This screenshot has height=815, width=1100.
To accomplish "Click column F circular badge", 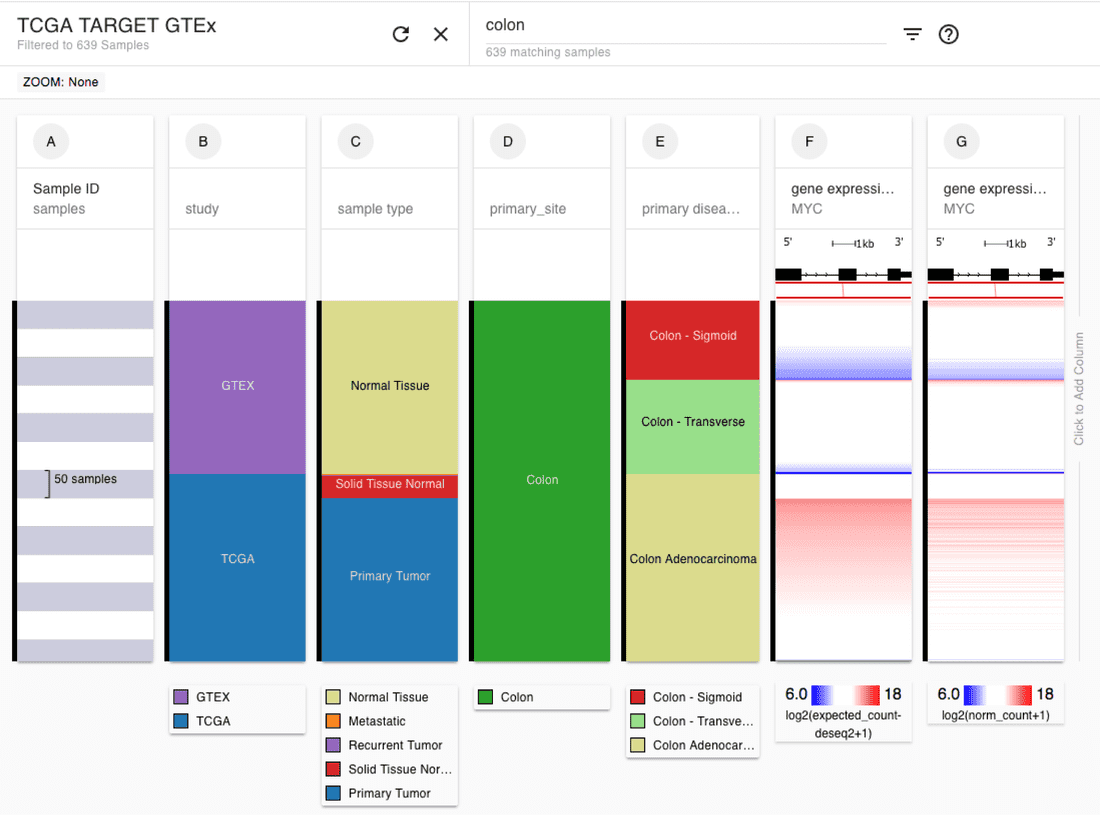I will [x=809, y=142].
